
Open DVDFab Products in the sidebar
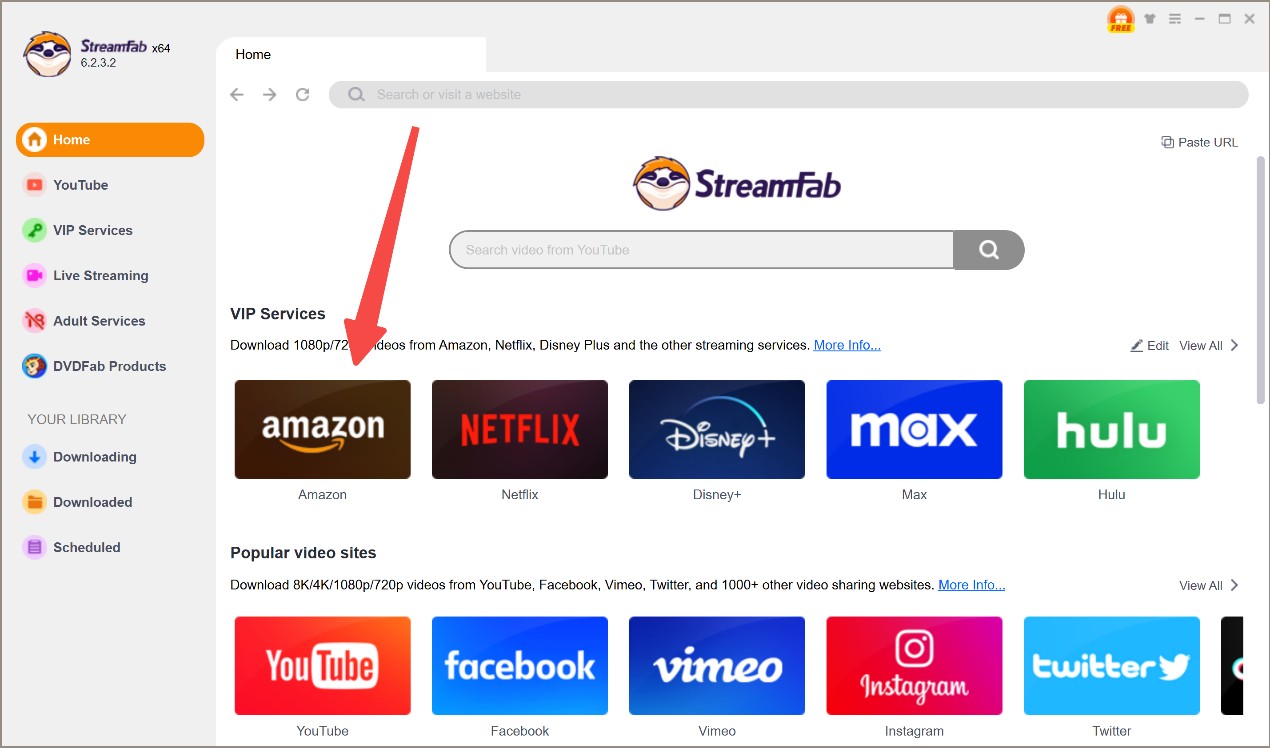[x=110, y=366]
